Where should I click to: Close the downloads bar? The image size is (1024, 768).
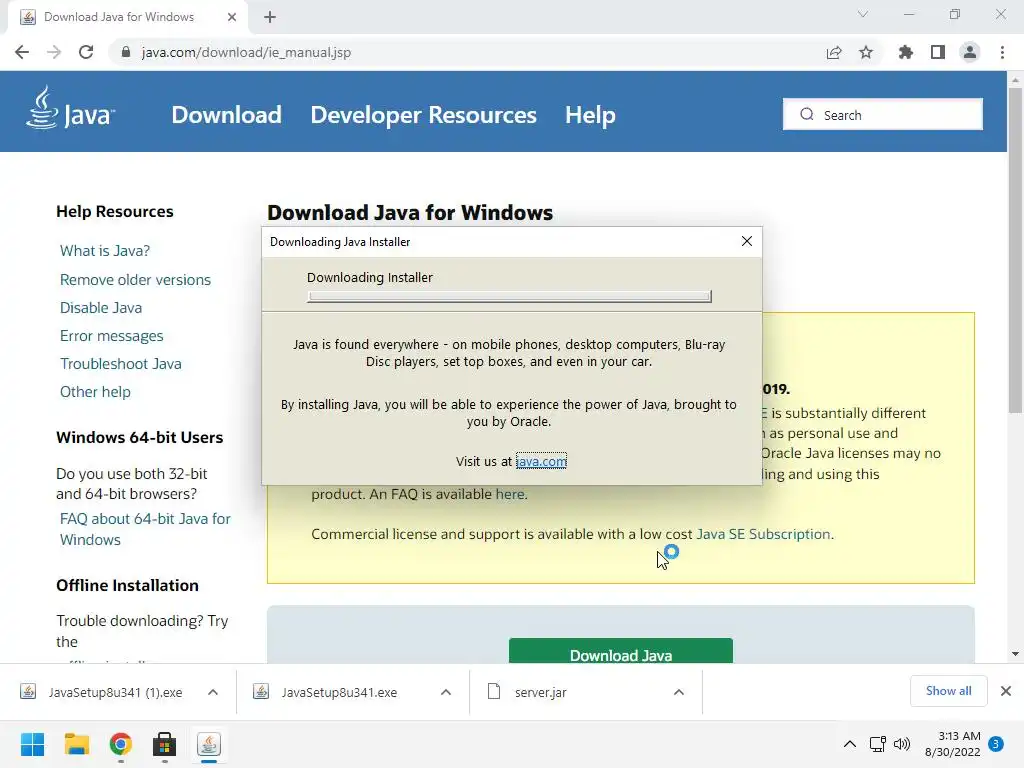tap(1006, 691)
